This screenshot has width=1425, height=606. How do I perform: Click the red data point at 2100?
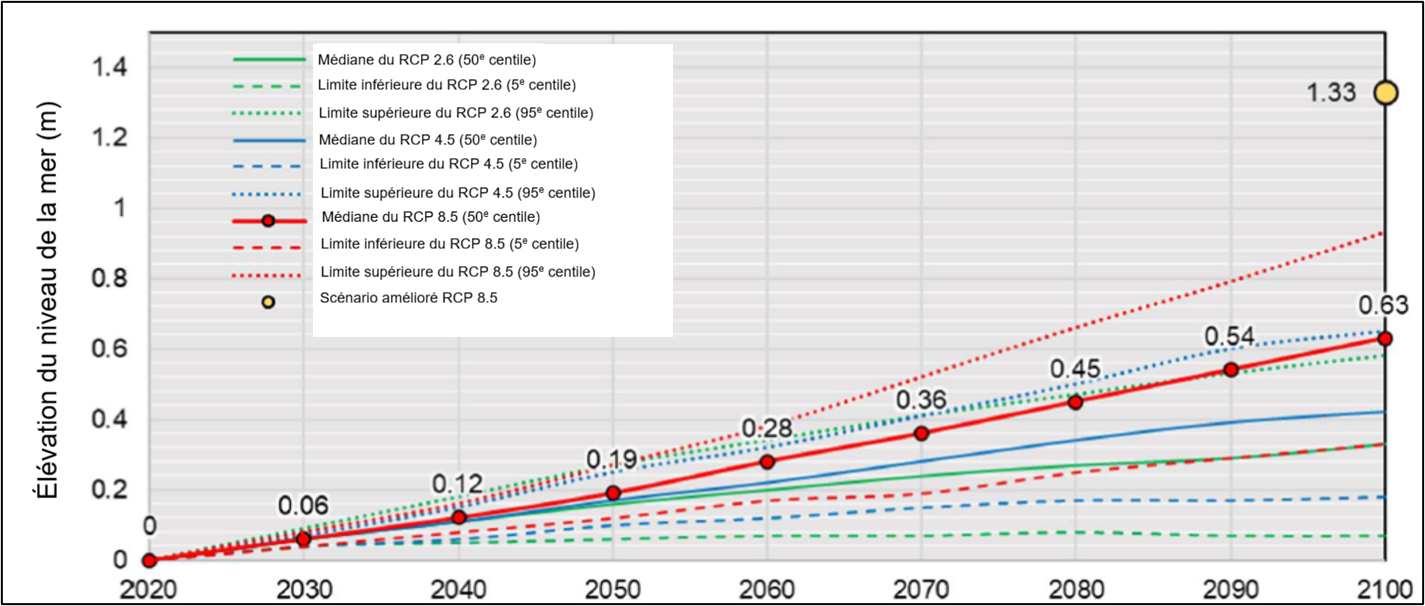[1385, 339]
